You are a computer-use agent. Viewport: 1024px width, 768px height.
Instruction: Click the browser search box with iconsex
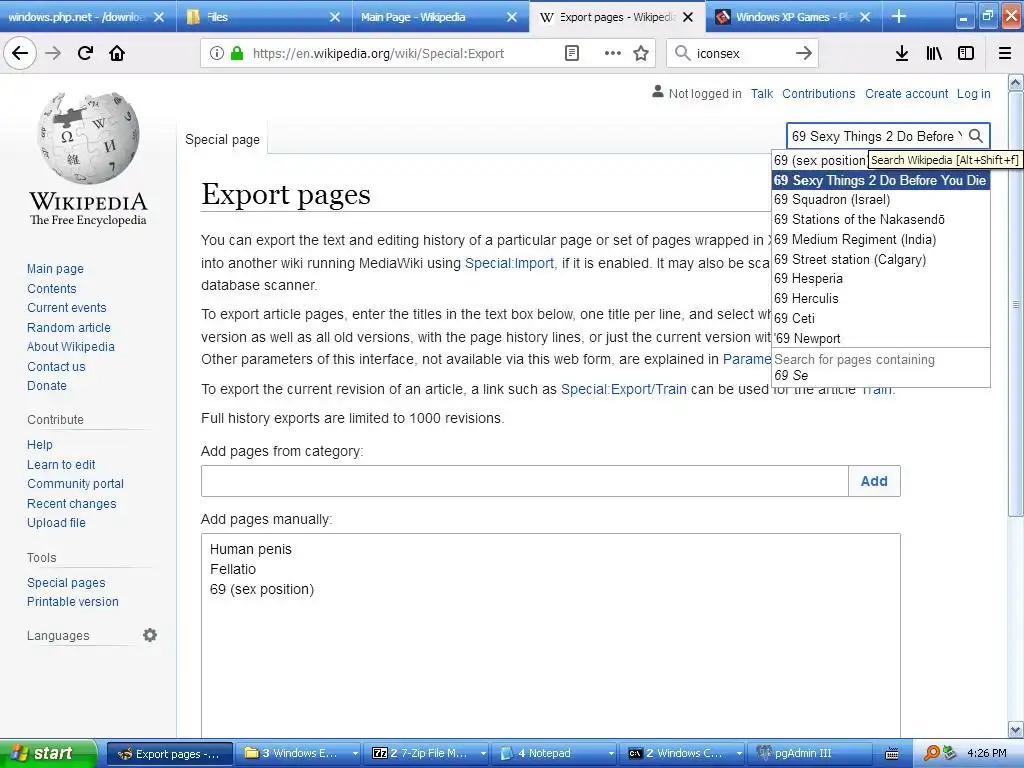pos(743,54)
